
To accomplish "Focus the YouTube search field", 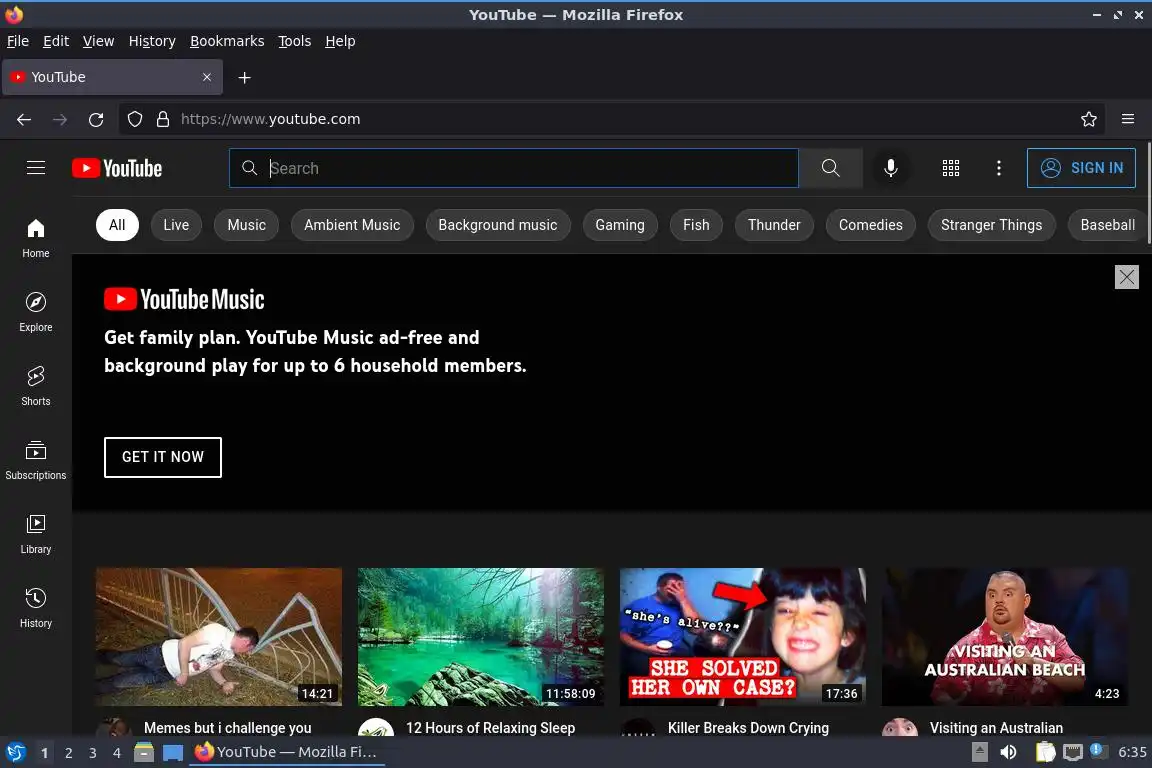I will coord(514,168).
